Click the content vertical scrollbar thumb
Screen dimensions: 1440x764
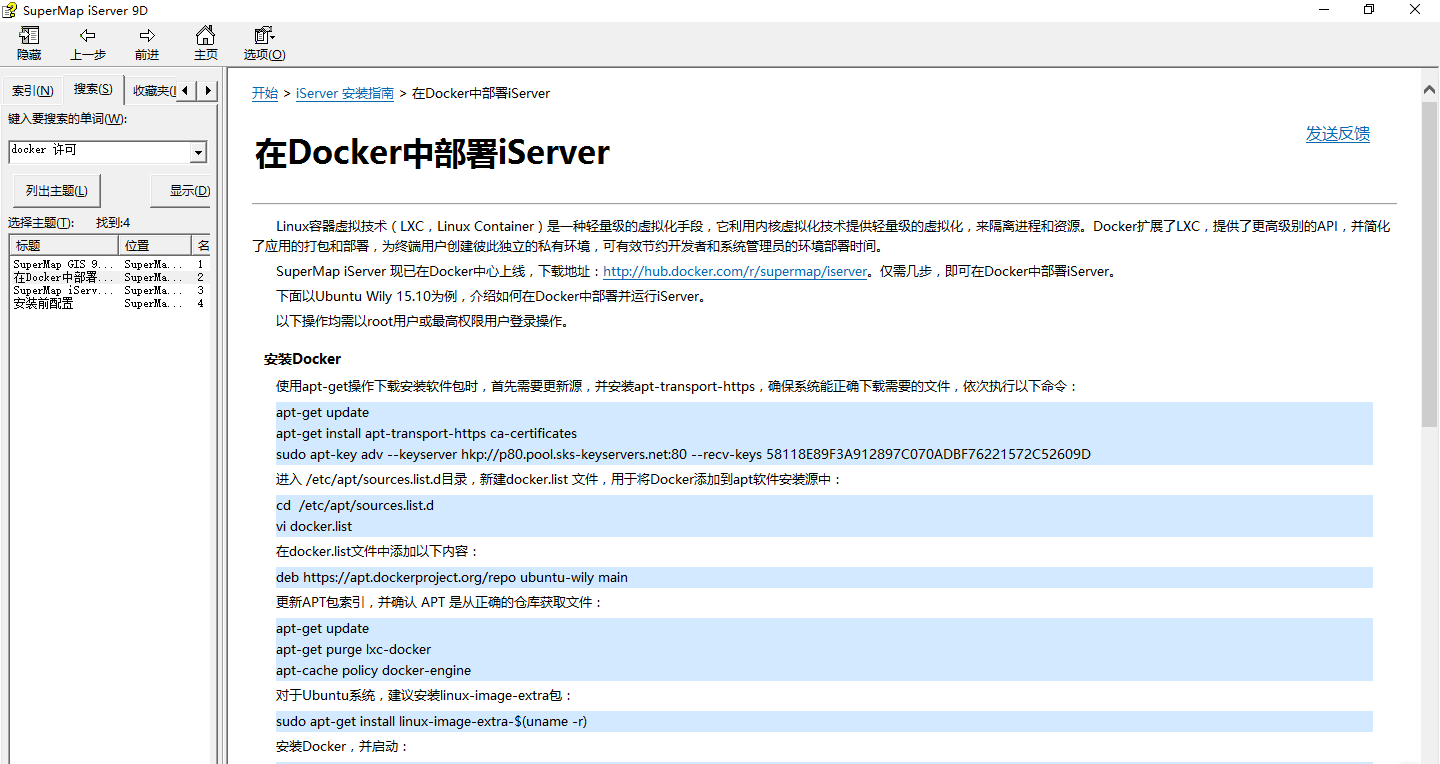(x=1430, y=265)
